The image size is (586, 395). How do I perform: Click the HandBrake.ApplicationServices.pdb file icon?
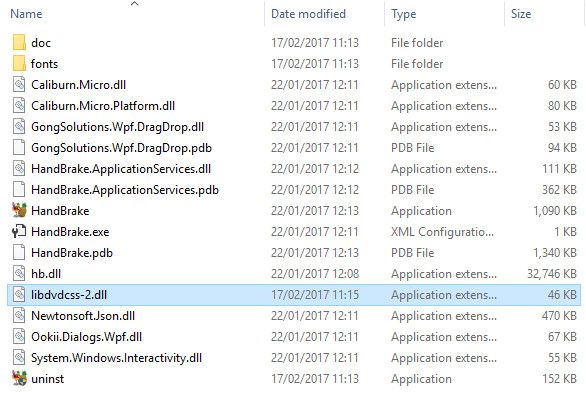coord(19,189)
